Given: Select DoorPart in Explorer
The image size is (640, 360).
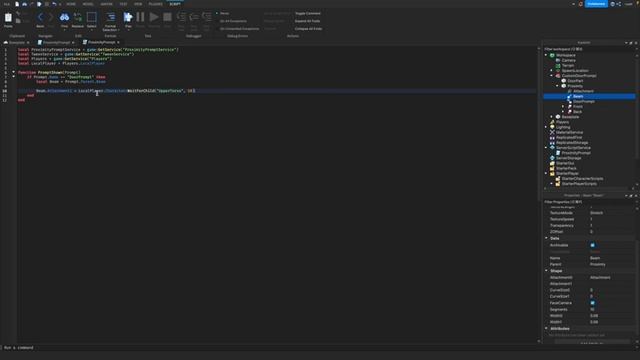Looking at the screenshot, I should 575,81.
